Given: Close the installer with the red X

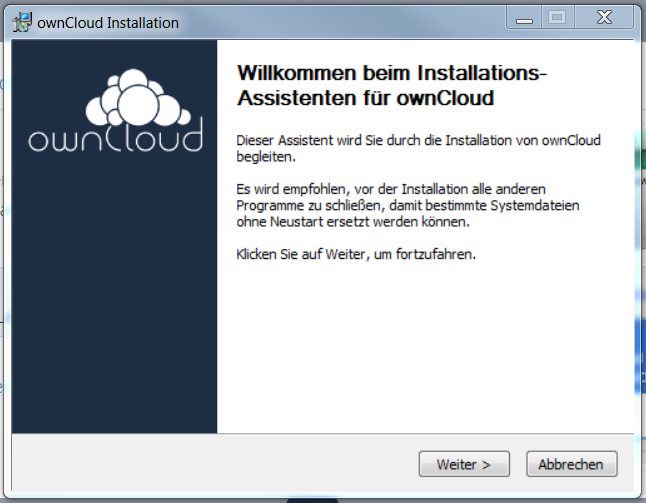Looking at the screenshot, I should click(605, 18).
